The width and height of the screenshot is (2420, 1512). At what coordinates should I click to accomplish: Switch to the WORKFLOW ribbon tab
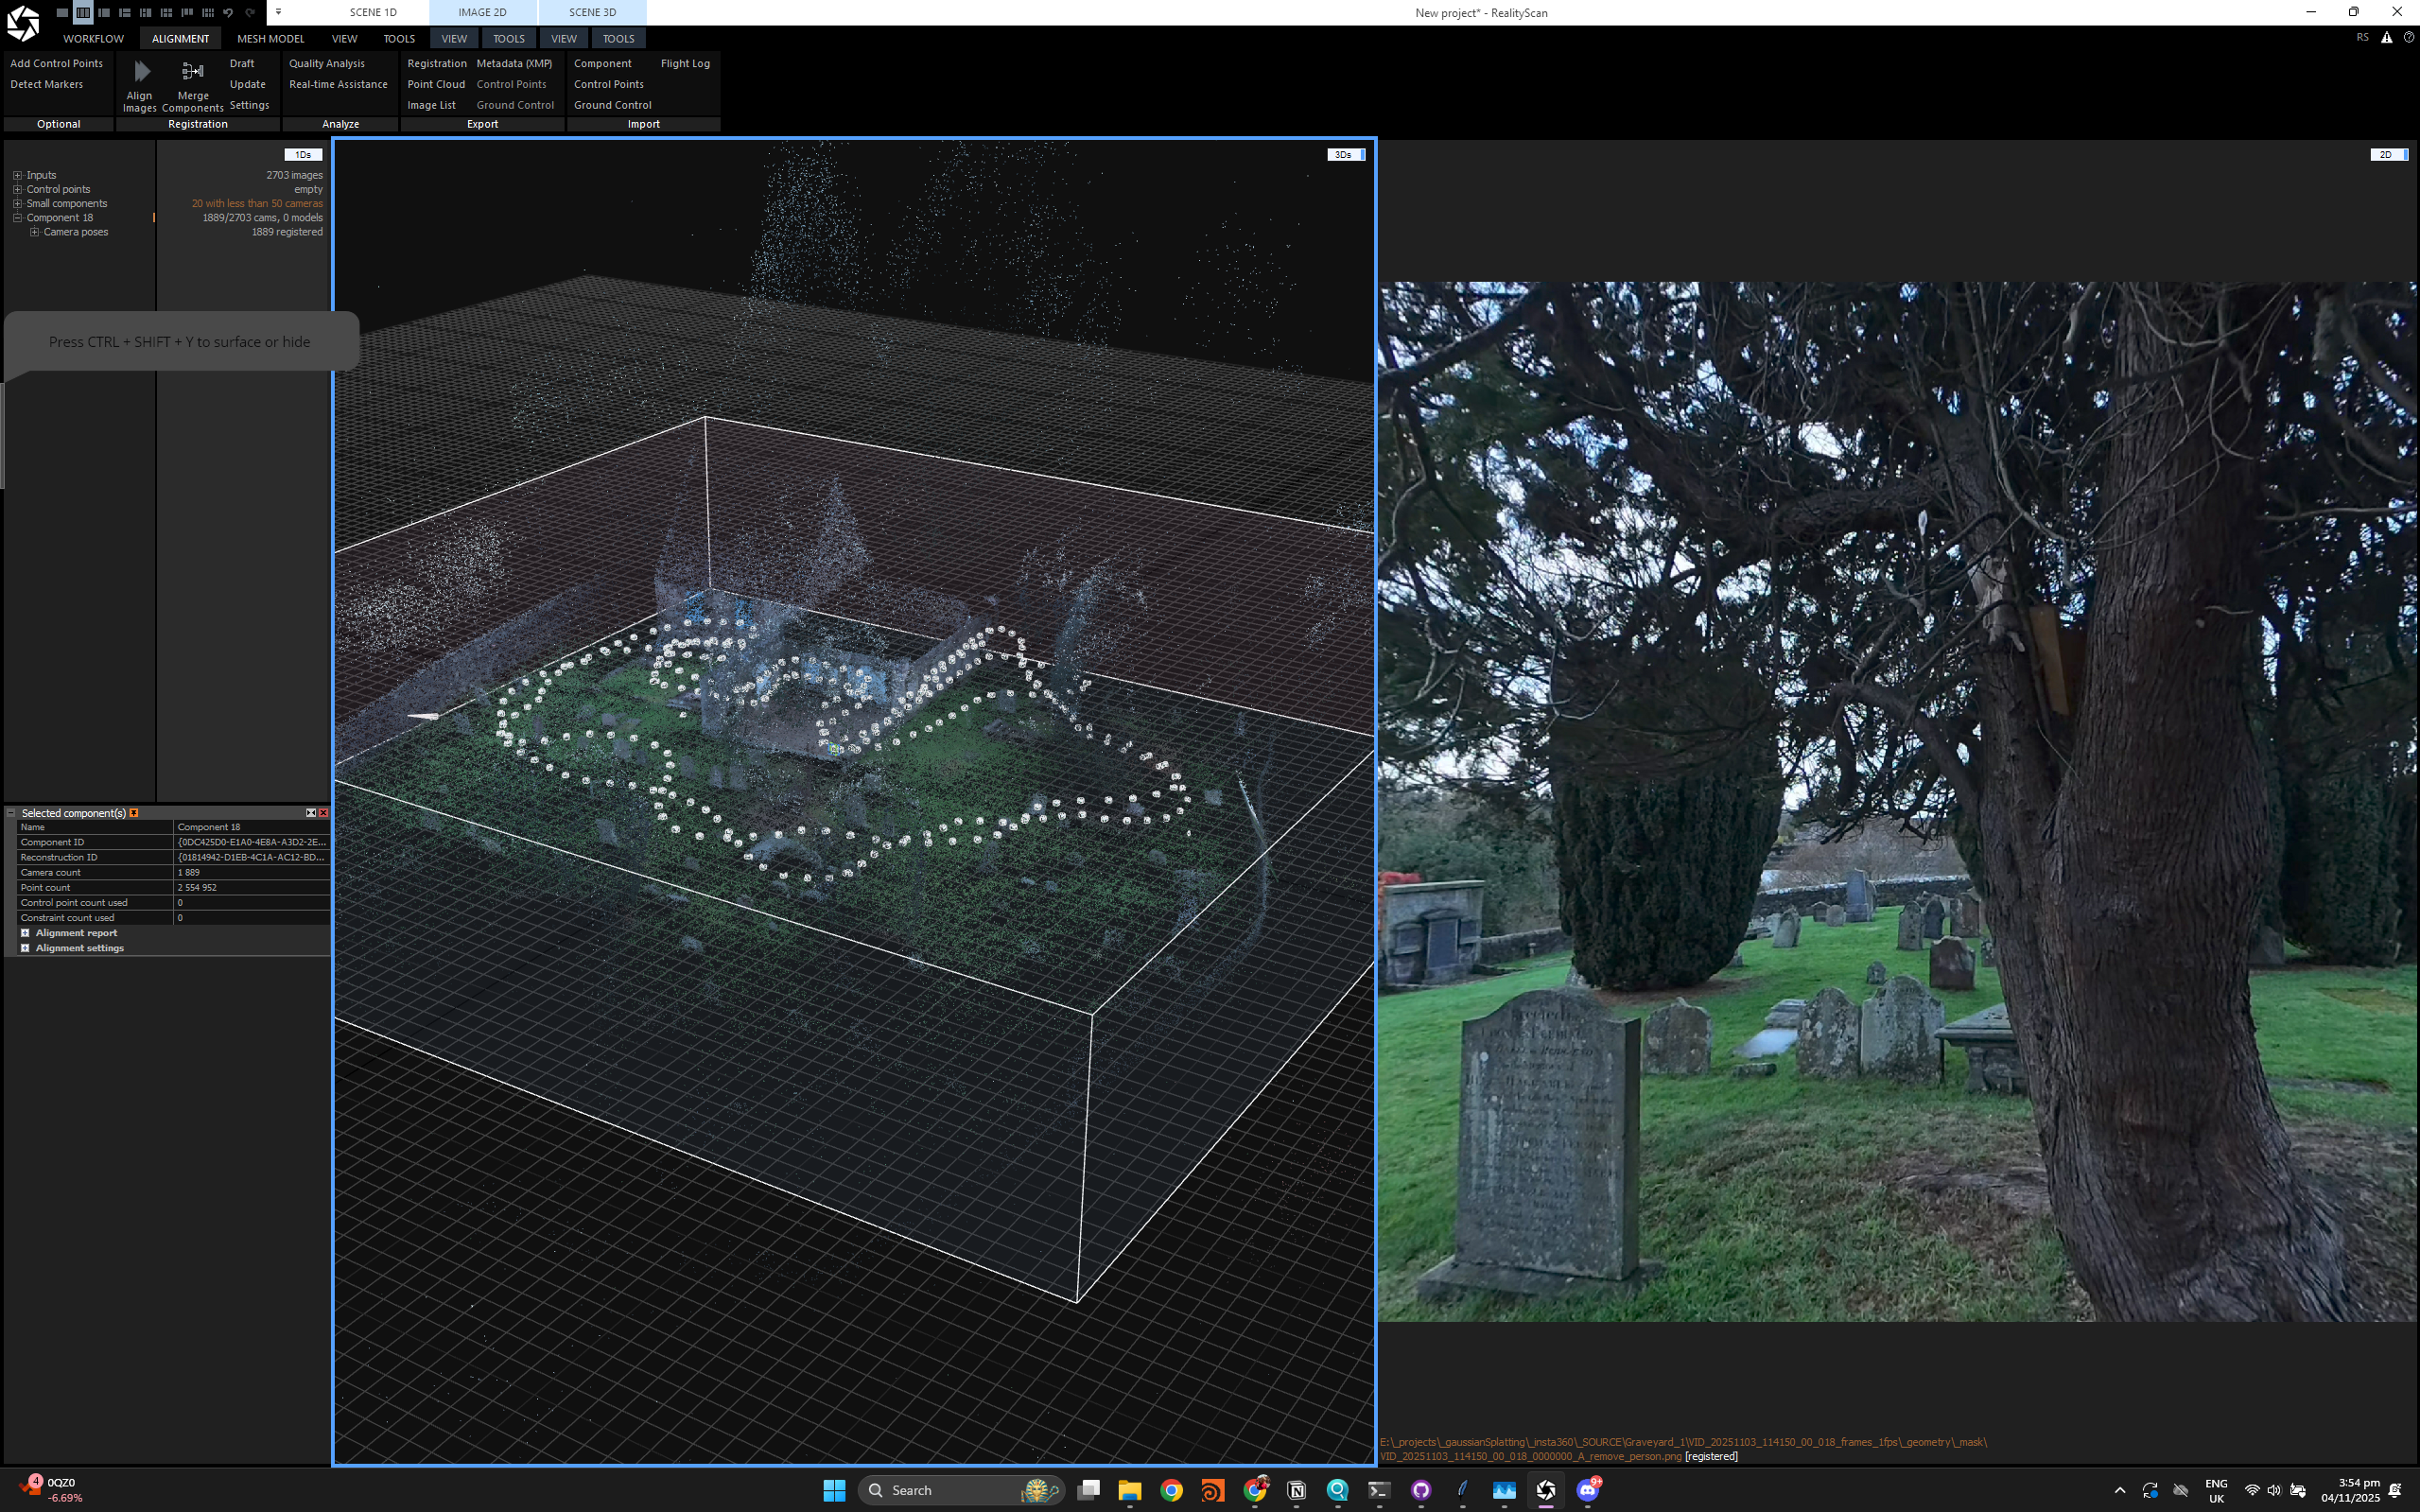[93, 38]
